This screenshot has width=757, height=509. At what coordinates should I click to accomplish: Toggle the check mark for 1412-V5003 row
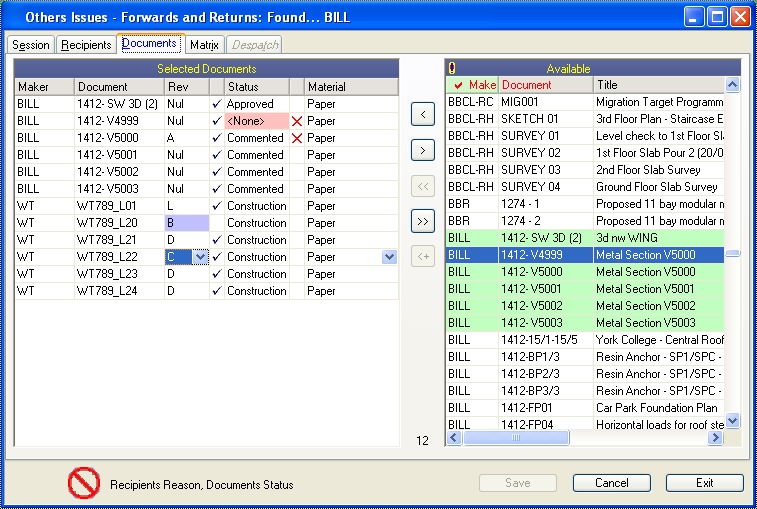coord(217,188)
